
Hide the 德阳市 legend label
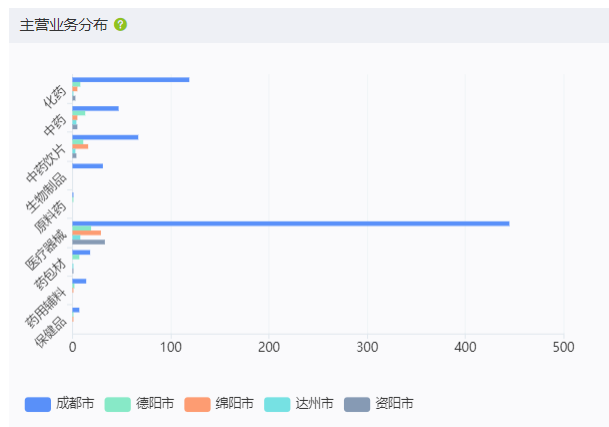(x=155, y=403)
